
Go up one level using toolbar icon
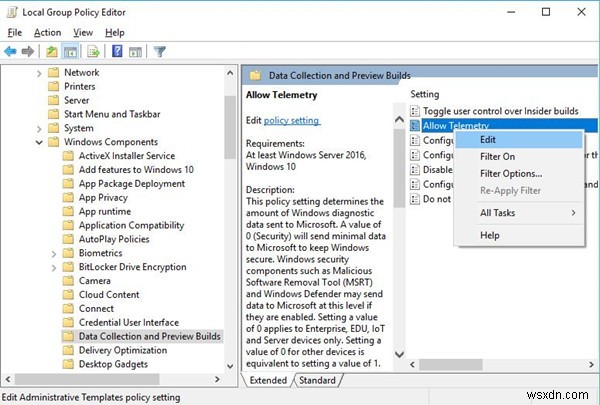52,51
